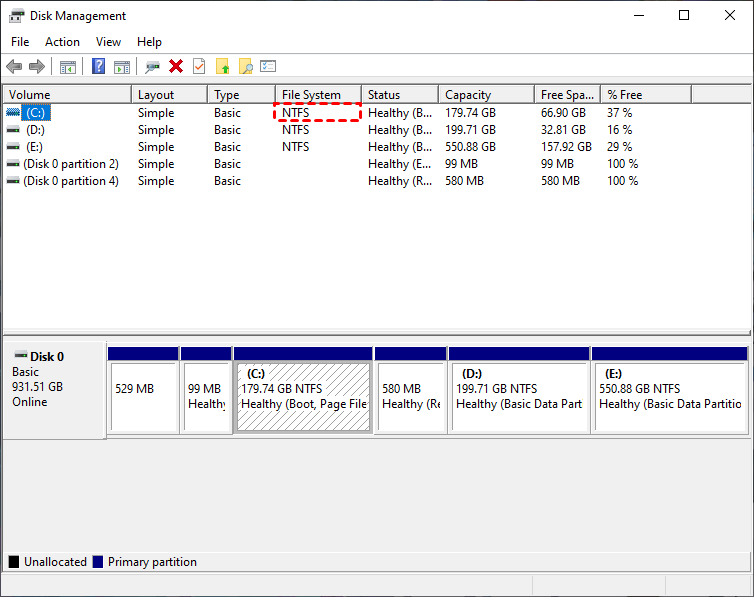Sort by the Type column header
This screenshot has width=754, height=597.
click(x=242, y=95)
